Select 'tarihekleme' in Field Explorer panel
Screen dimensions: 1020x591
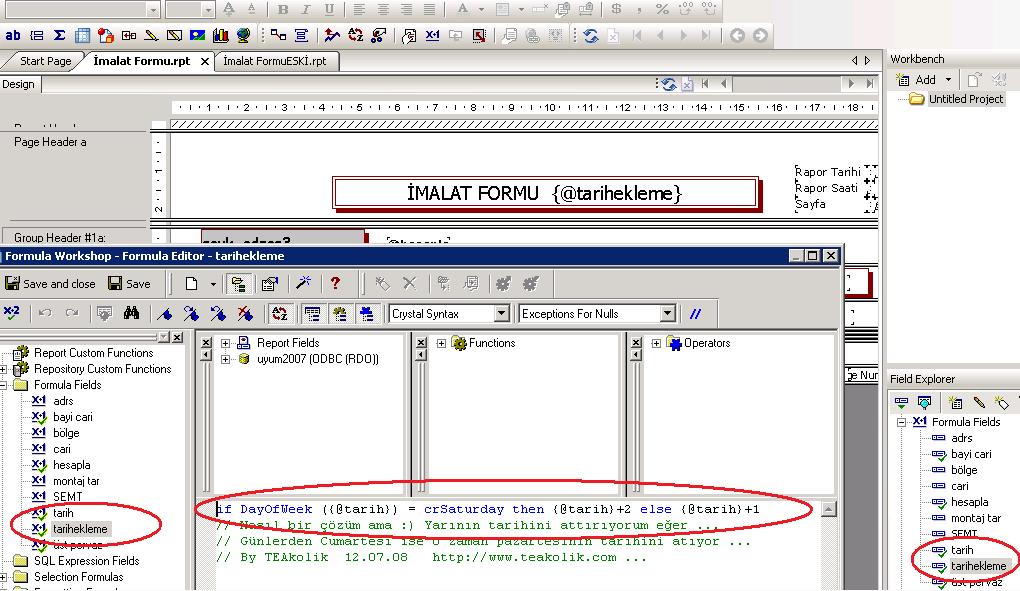(978, 566)
